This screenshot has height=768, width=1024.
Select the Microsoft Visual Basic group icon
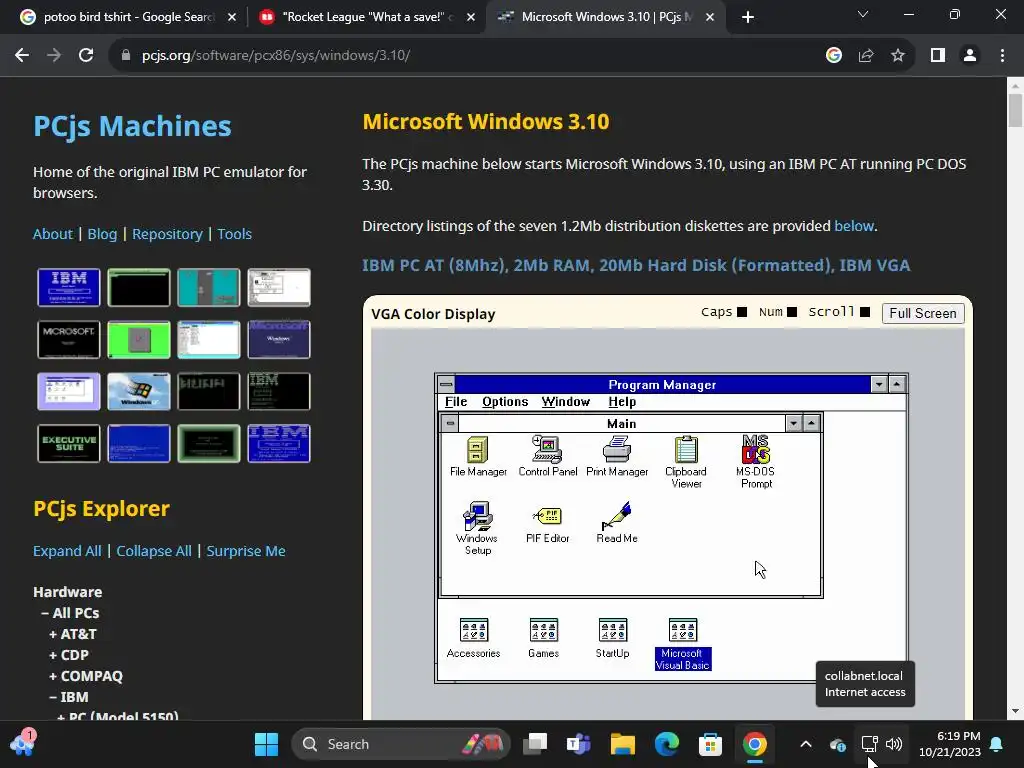point(682,644)
